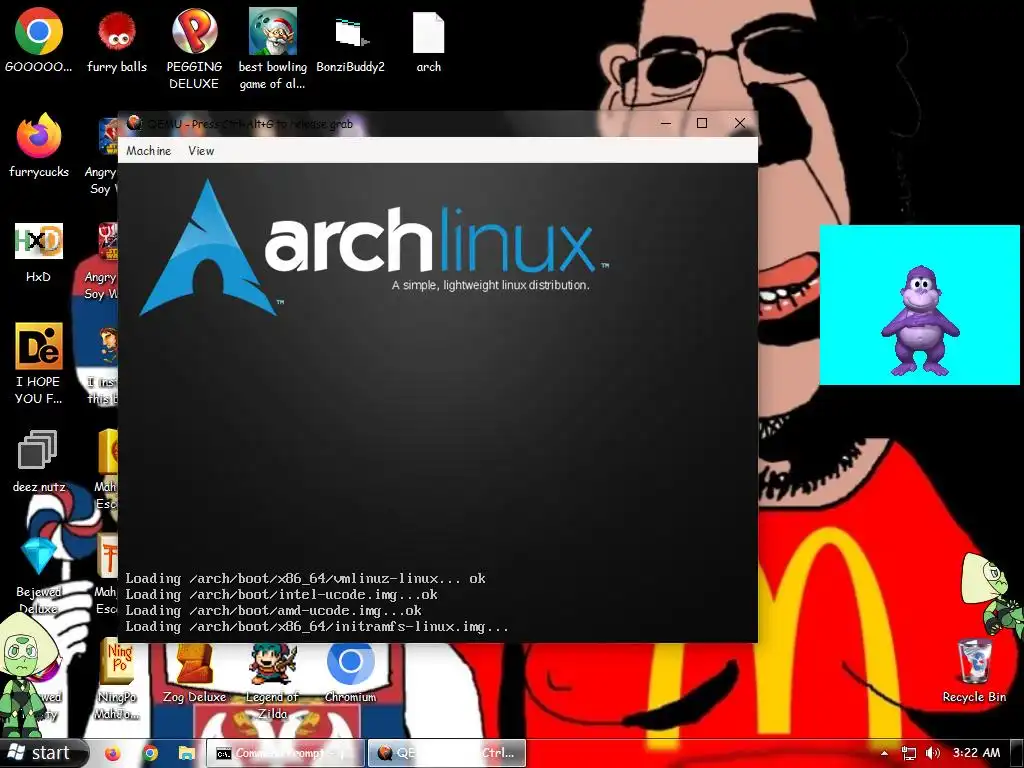Click the vmlinuz-linux loading line
Screen dimensions: 1024x768
306,579
